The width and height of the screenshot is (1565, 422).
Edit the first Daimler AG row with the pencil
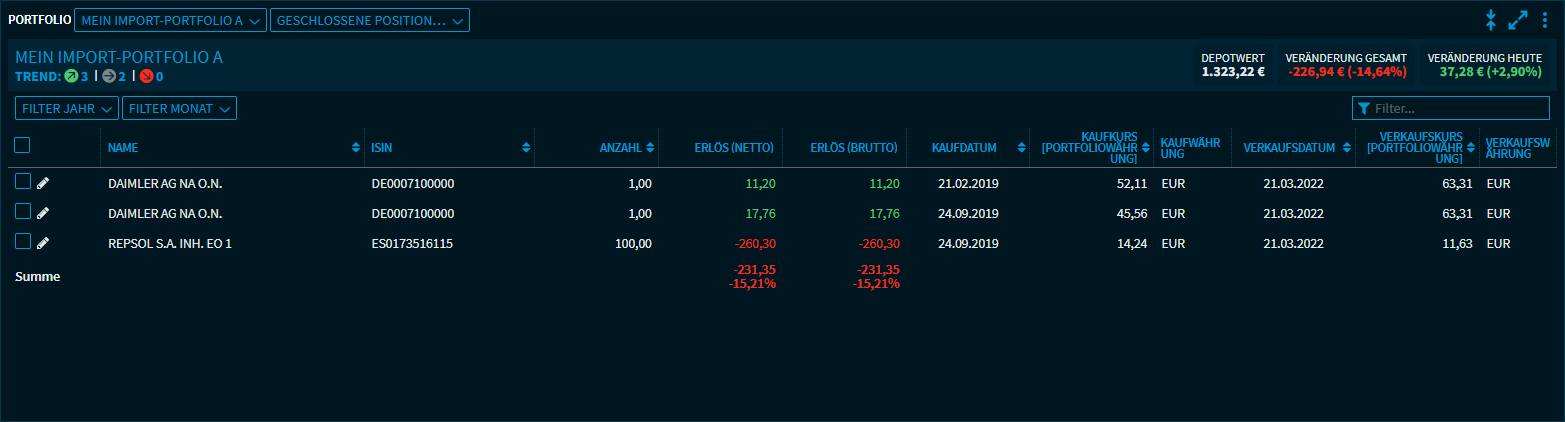click(43, 183)
